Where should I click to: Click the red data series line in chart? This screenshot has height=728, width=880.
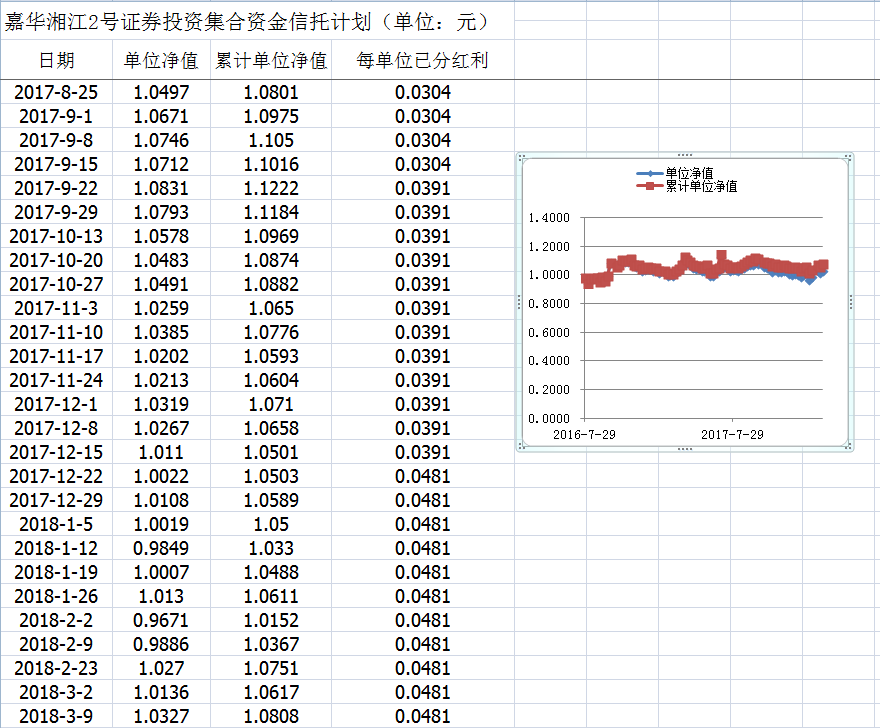tap(626, 261)
